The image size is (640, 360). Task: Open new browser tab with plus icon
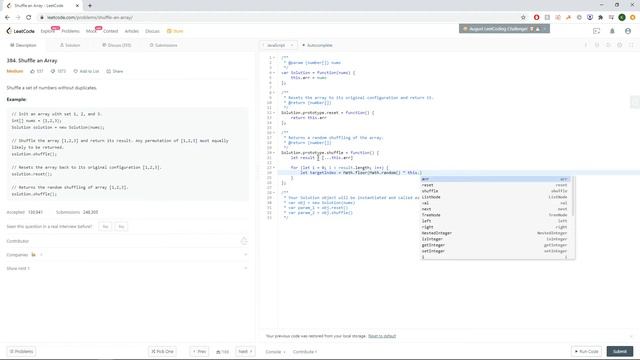point(90,6)
